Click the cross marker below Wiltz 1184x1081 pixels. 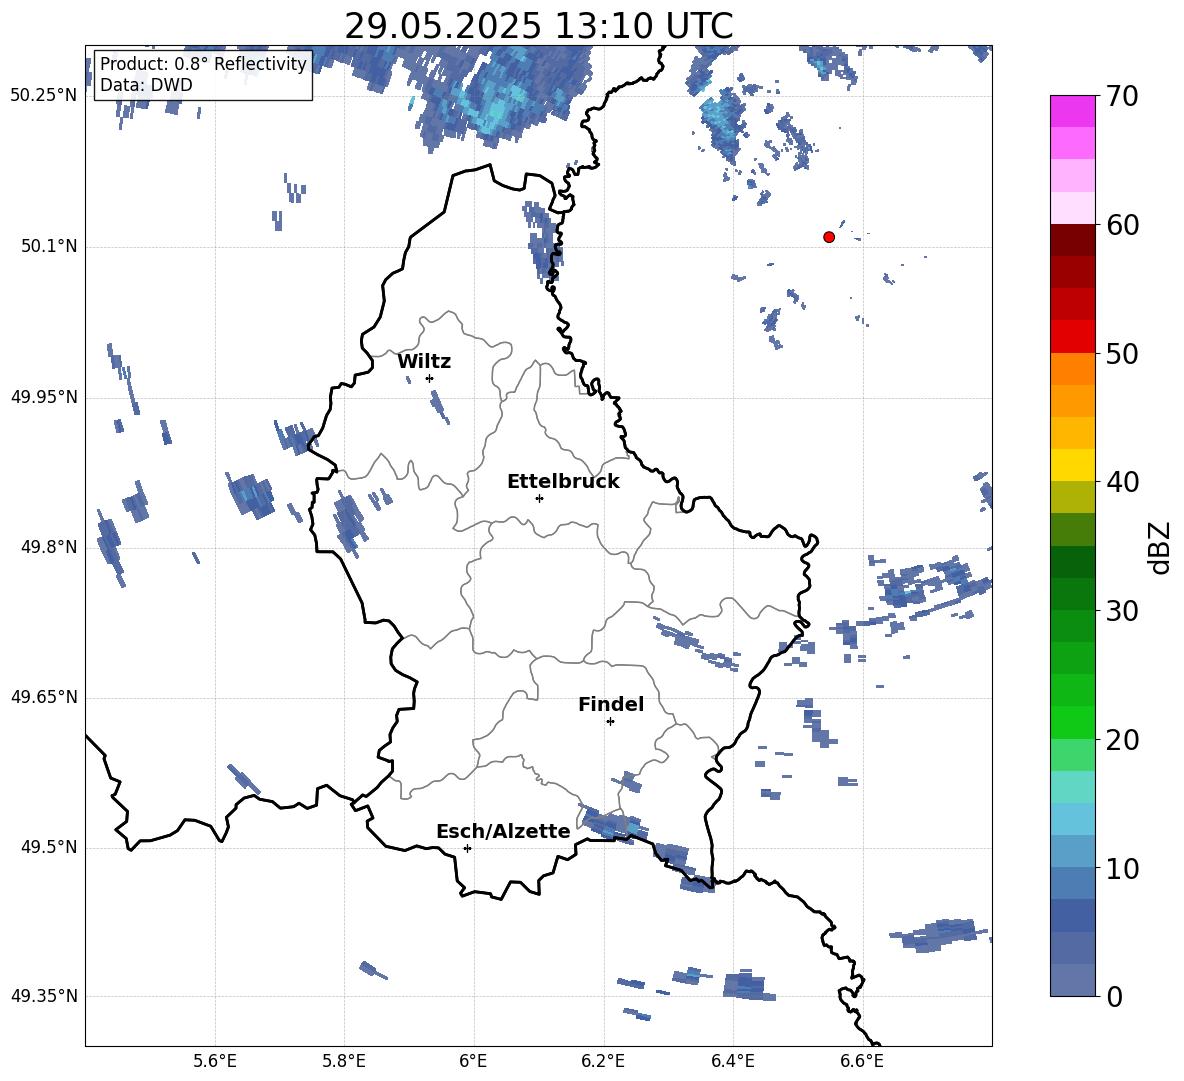point(430,378)
